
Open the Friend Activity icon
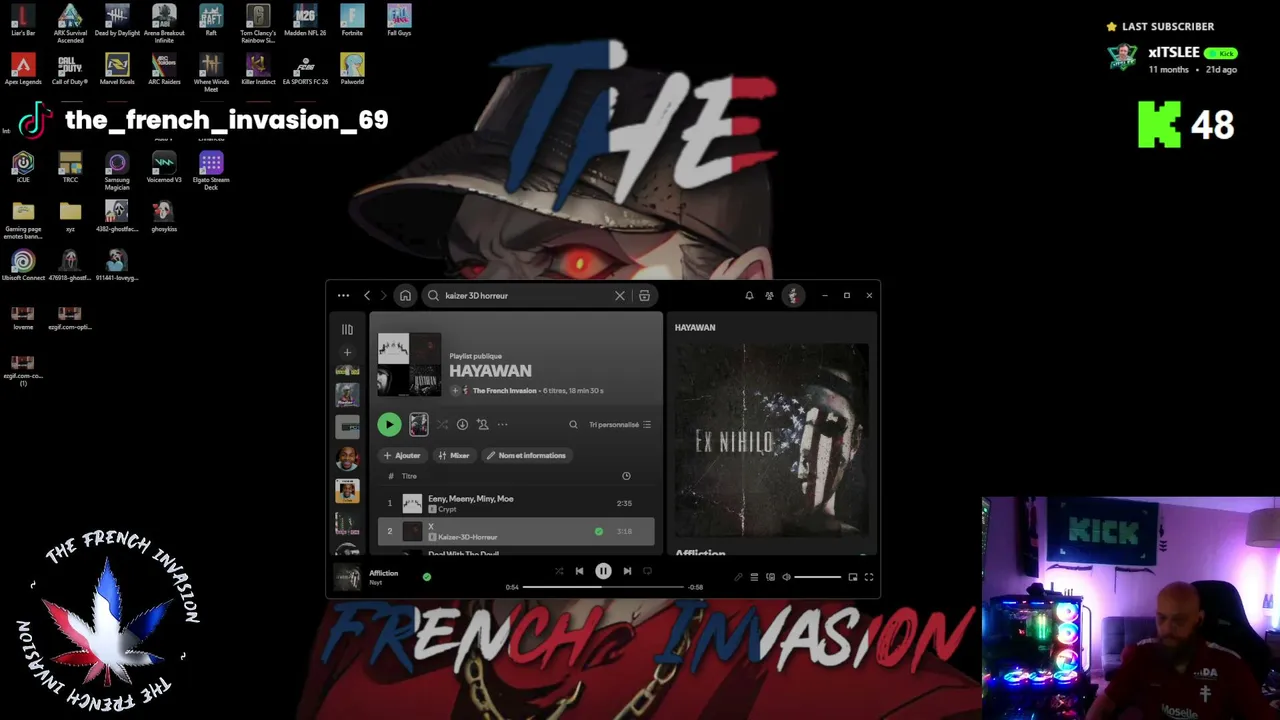[x=769, y=296]
